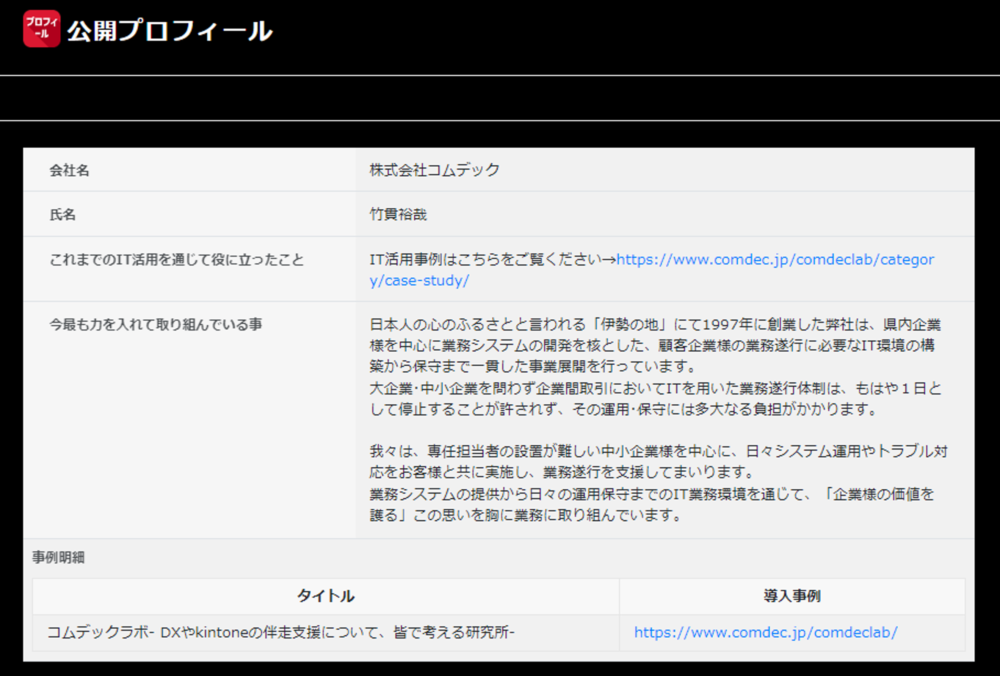The image size is (1000, 676).
Task: Click the red プロフィール app icon
Action: coord(41,29)
